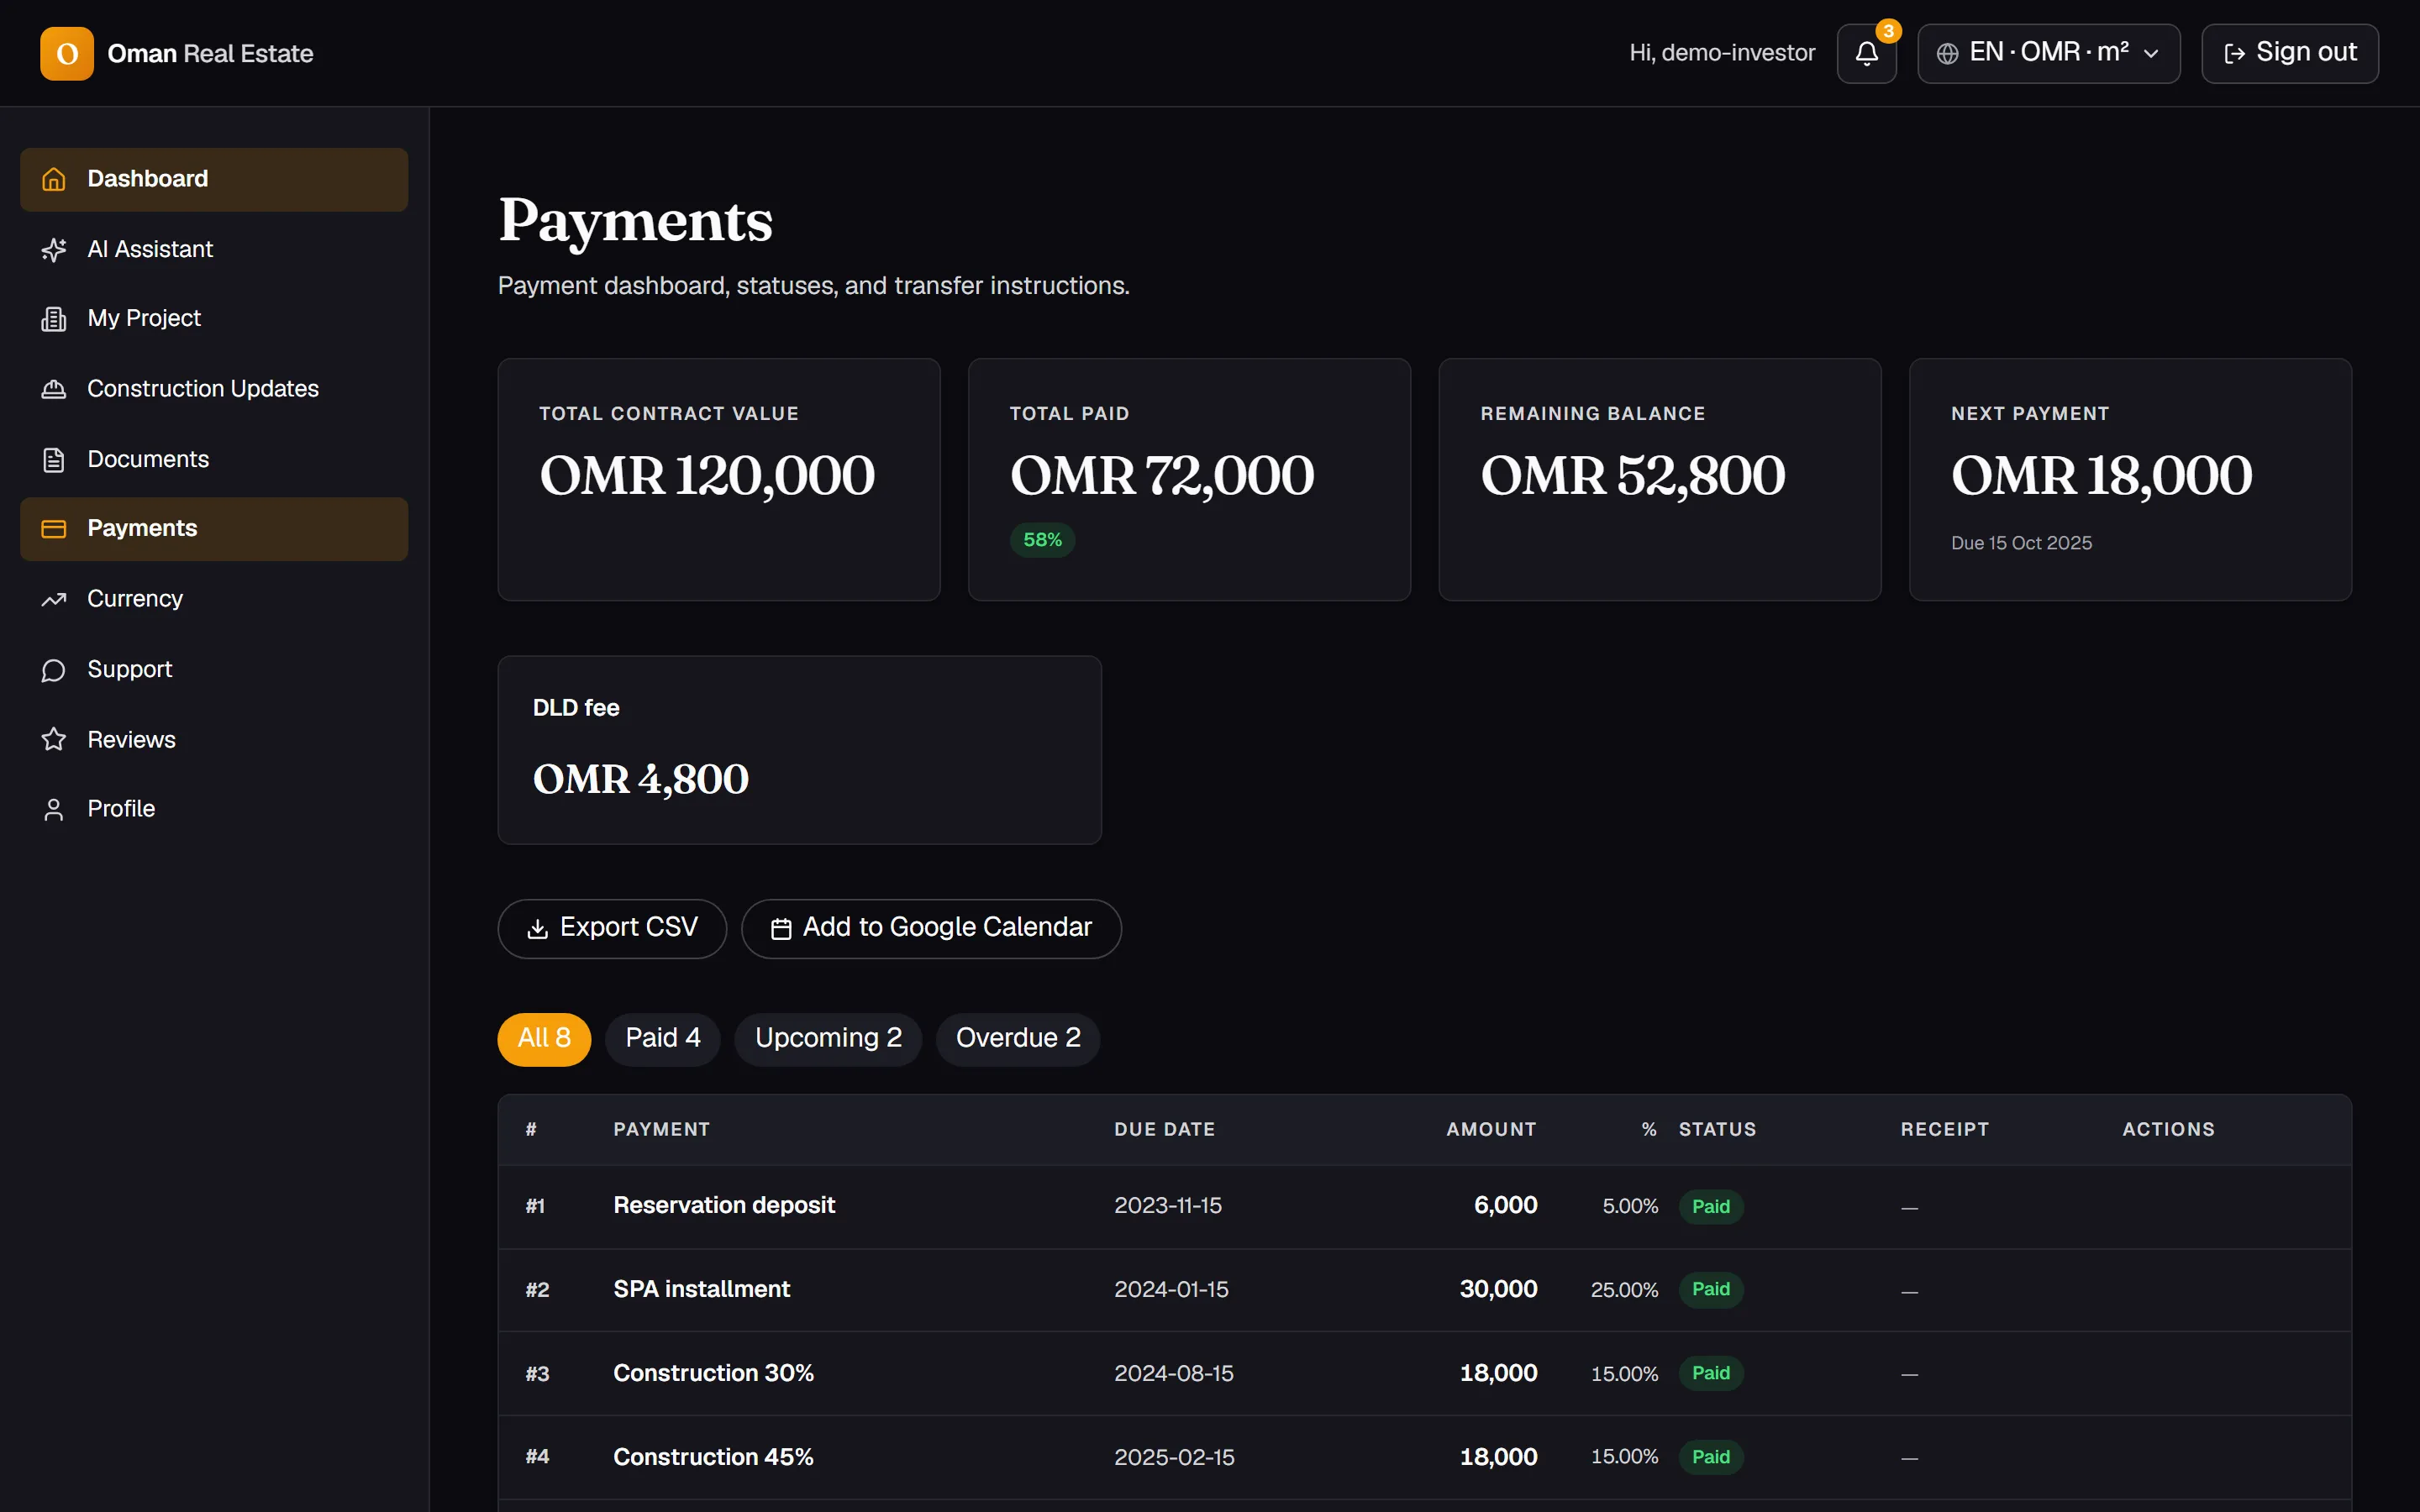The height and width of the screenshot is (1512, 2420).
Task: Click the Paid status badge in row #1
Action: point(1711,1207)
